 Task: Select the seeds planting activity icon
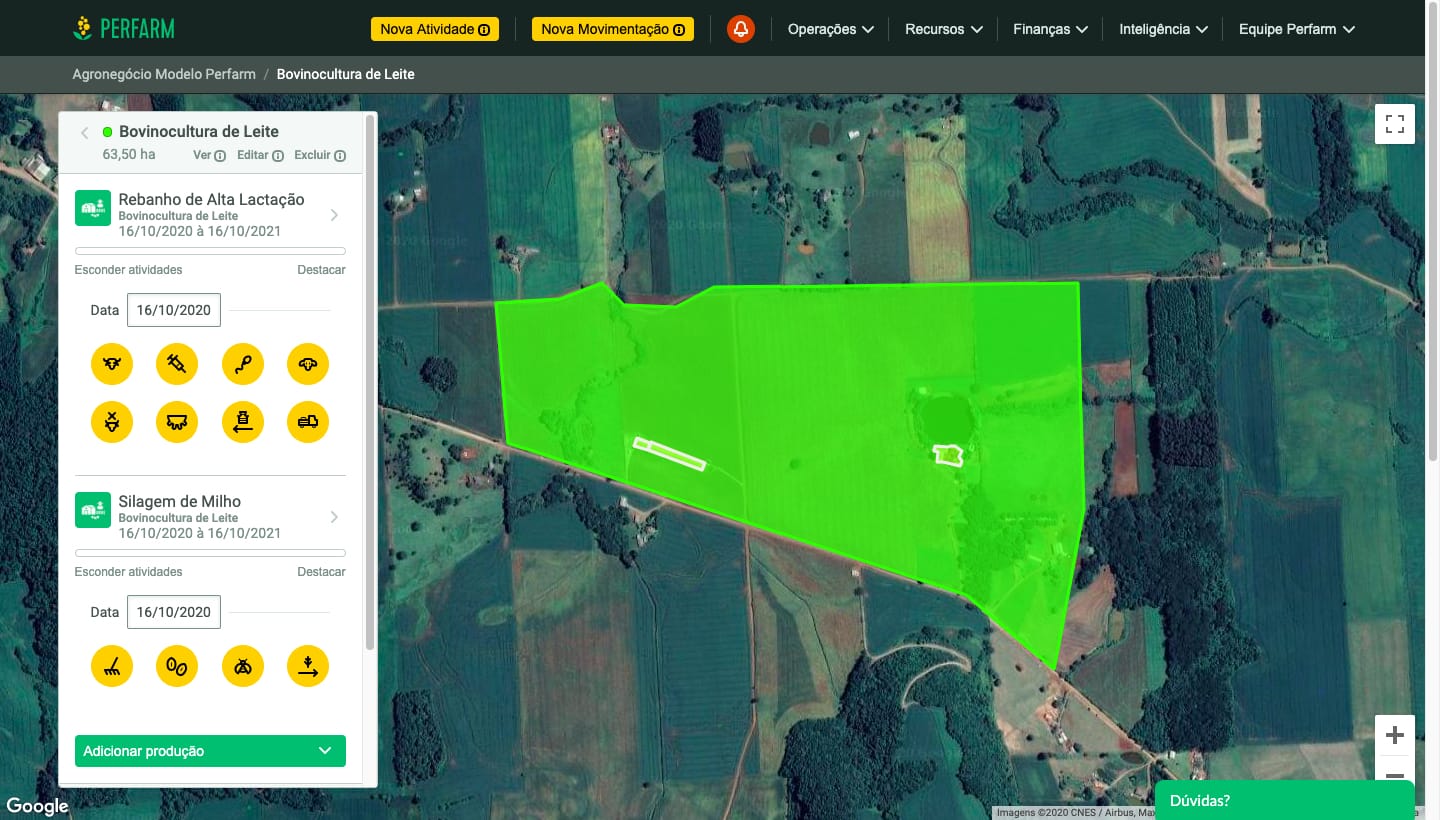click(177, 667)
